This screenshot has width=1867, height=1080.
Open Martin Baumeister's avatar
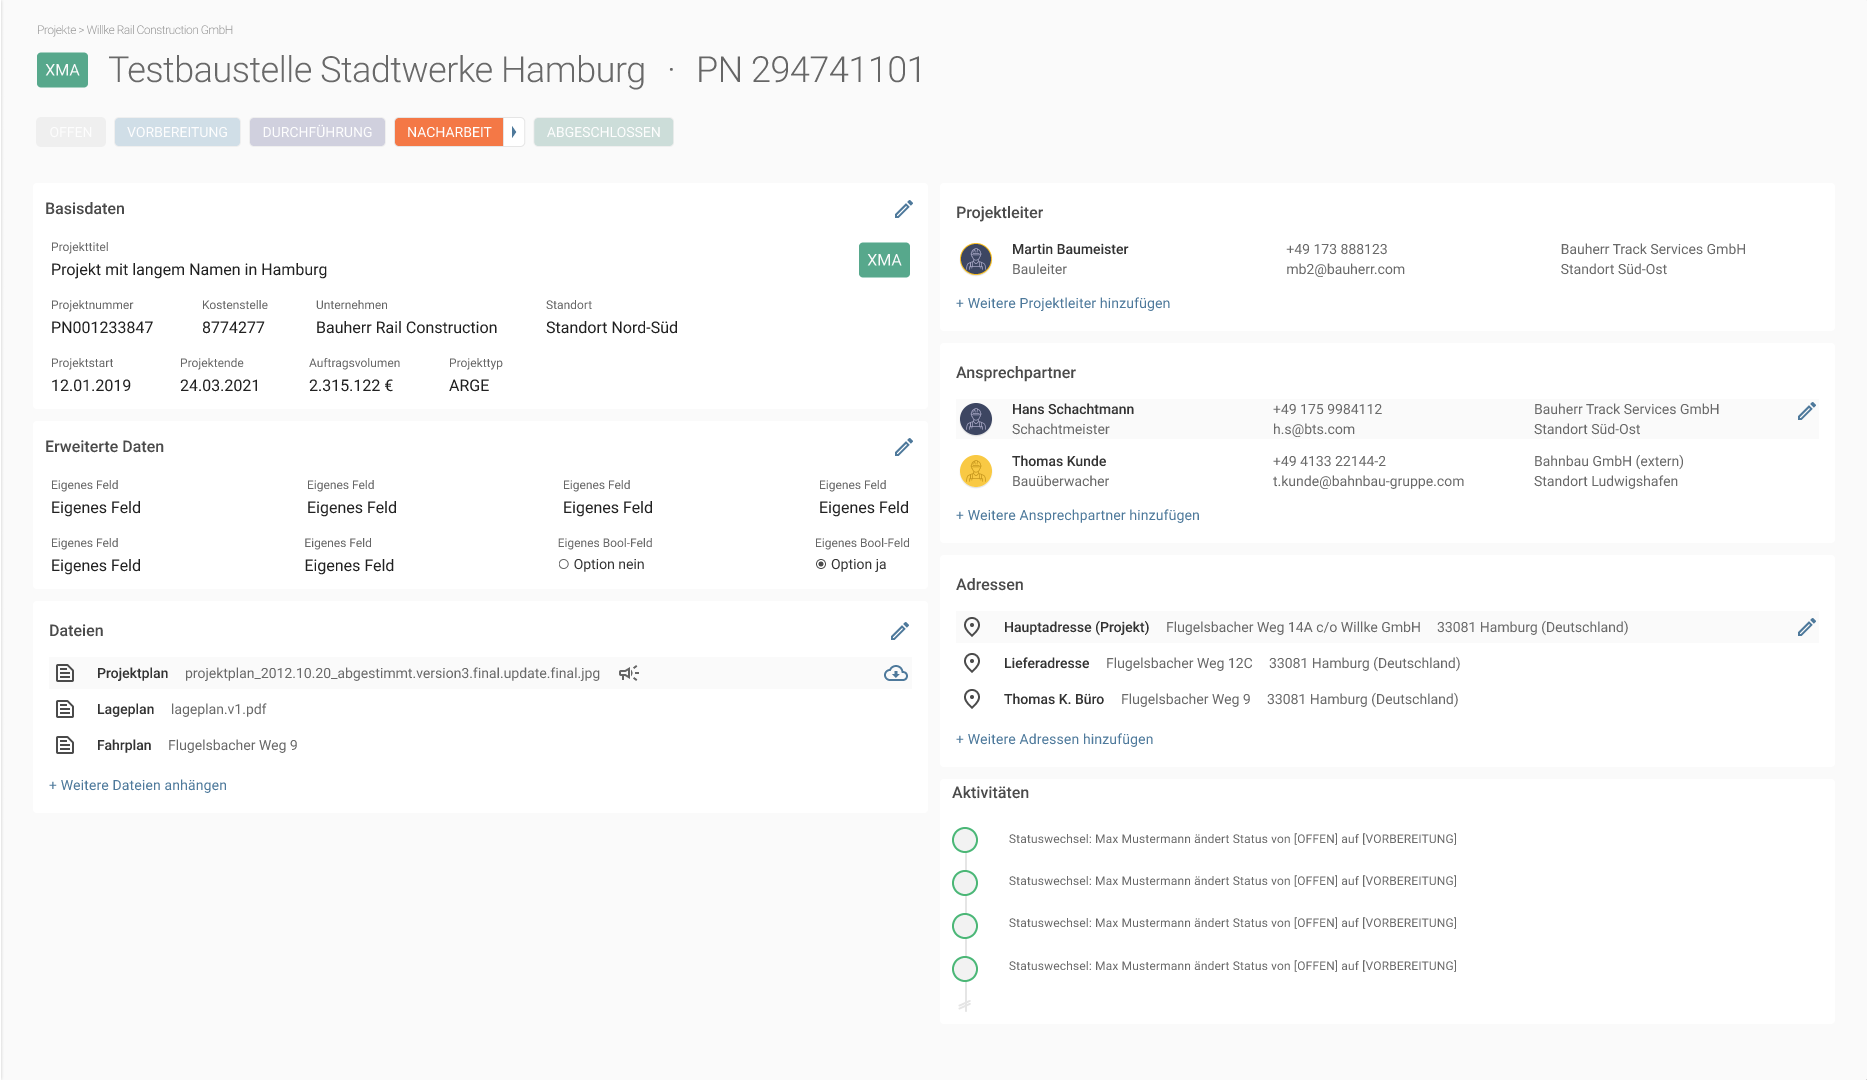pyautogui.click(x=976, y=259)
